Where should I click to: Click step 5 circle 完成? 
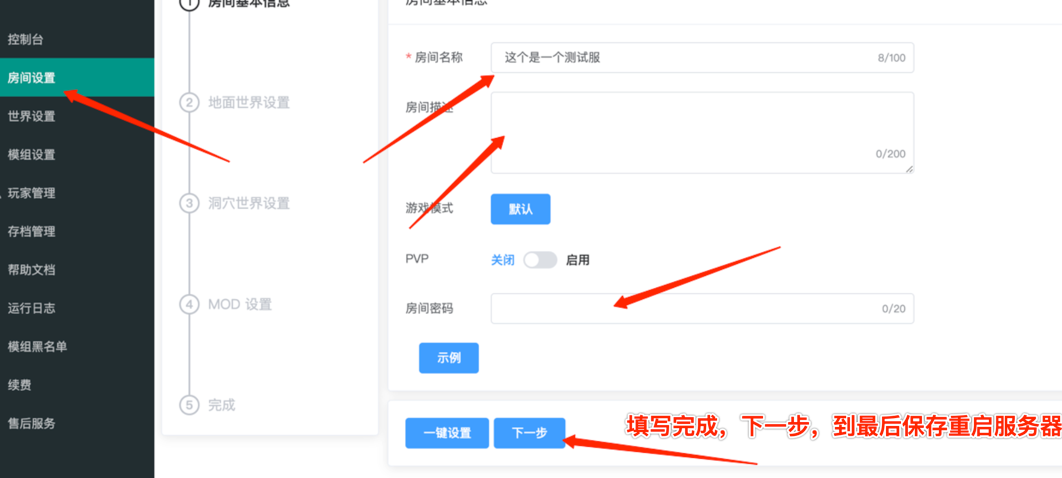click(x=189, y=405)
